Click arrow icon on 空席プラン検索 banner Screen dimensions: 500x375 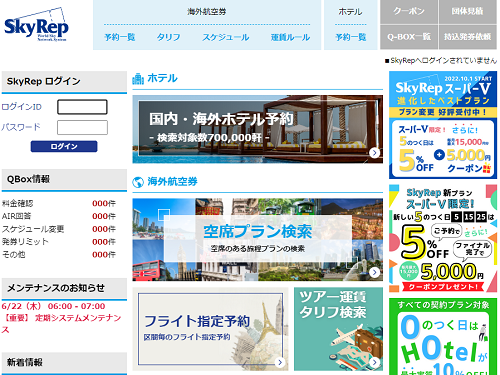[x=374, y=272]
